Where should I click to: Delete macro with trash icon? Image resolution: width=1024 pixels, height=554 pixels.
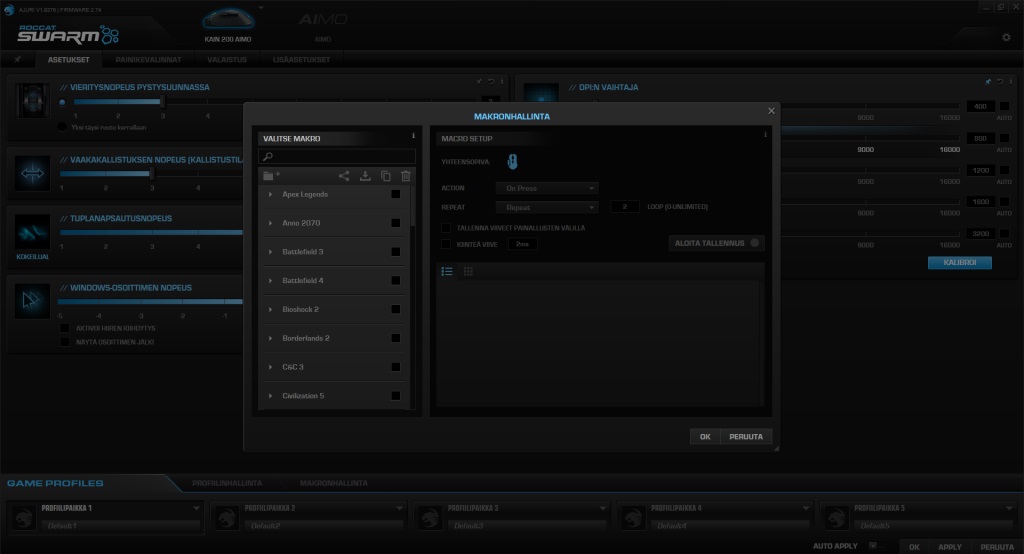tap(406, 176)
